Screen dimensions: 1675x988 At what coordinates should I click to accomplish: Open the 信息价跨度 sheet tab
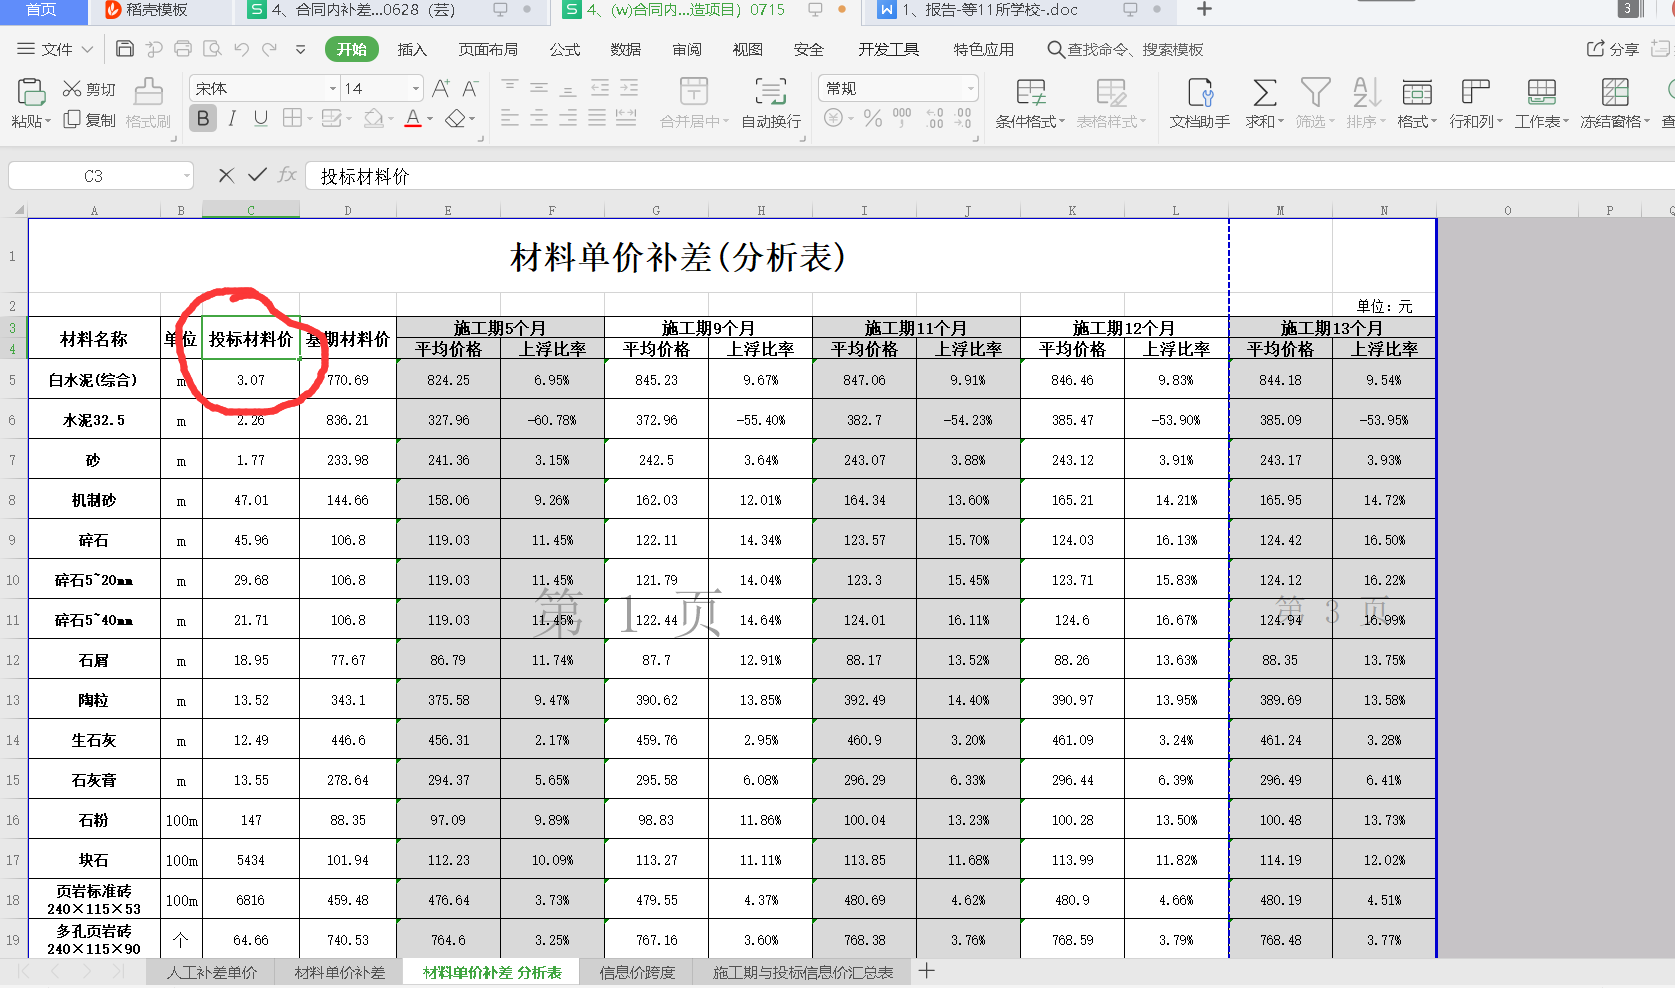pyautogui.click(x=637, y=972)
